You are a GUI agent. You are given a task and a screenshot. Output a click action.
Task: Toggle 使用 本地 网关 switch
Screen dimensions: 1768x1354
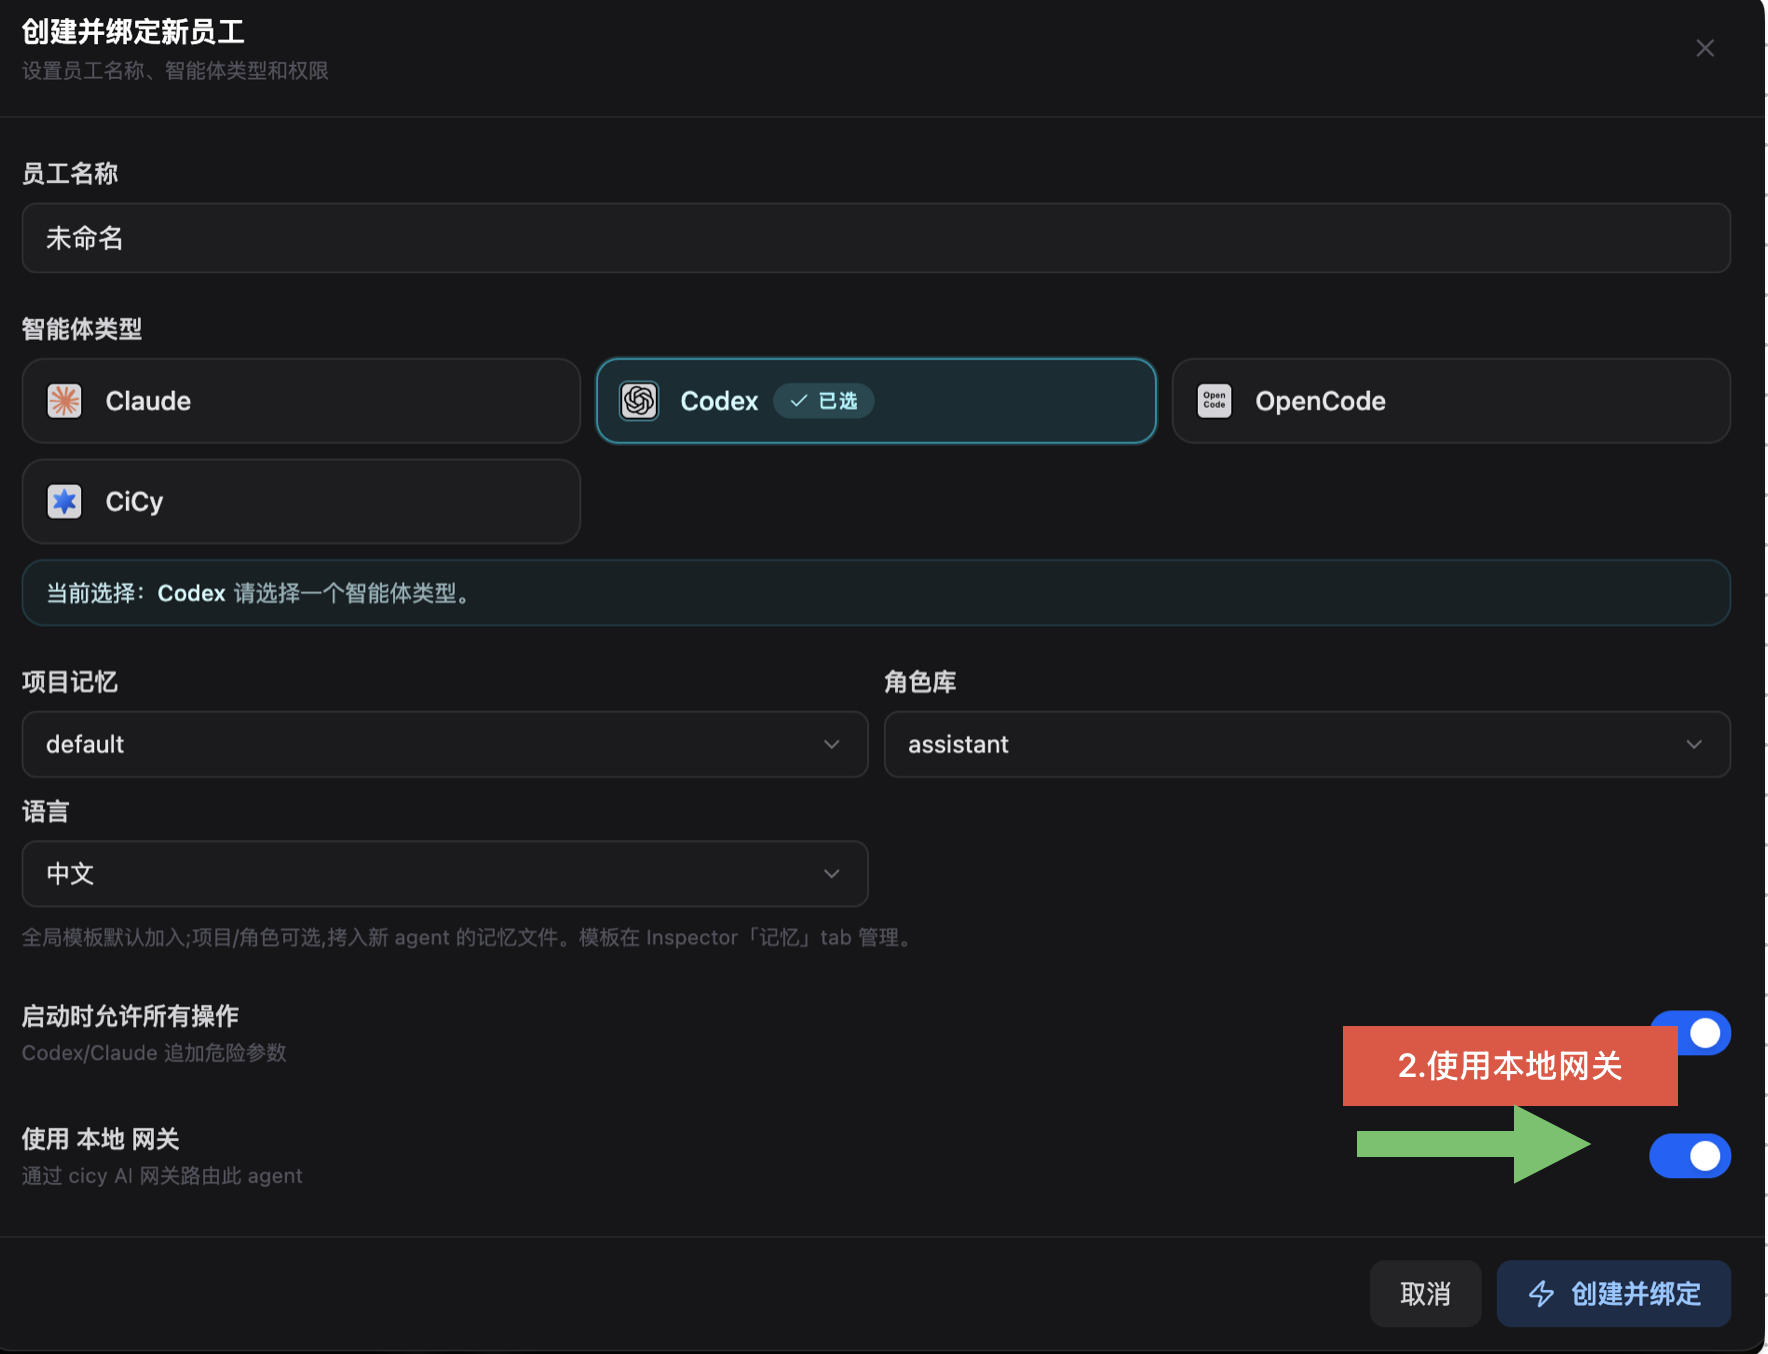pyautogui.click(x=1690, y=1156)
